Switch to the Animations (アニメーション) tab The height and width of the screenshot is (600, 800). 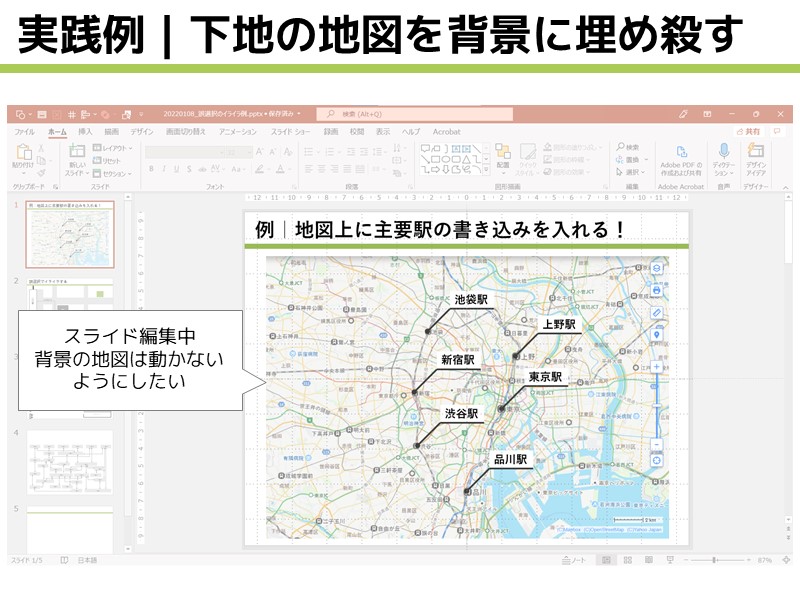point(237,132)
